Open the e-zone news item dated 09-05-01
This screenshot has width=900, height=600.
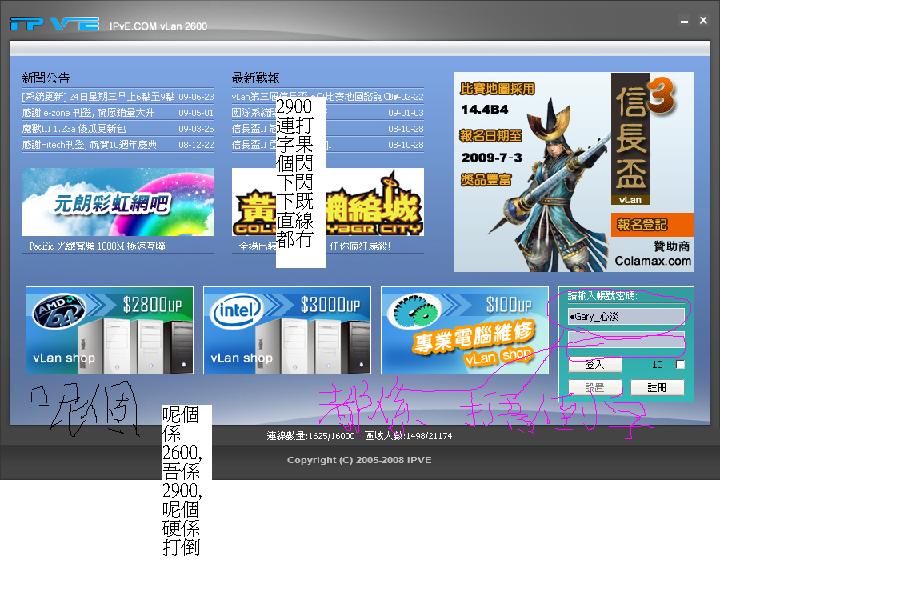[x=118, y=113]
